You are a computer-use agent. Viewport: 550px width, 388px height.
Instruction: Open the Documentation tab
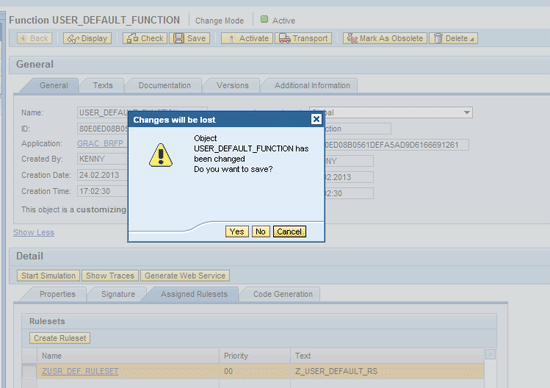click(x=165, y=86)
